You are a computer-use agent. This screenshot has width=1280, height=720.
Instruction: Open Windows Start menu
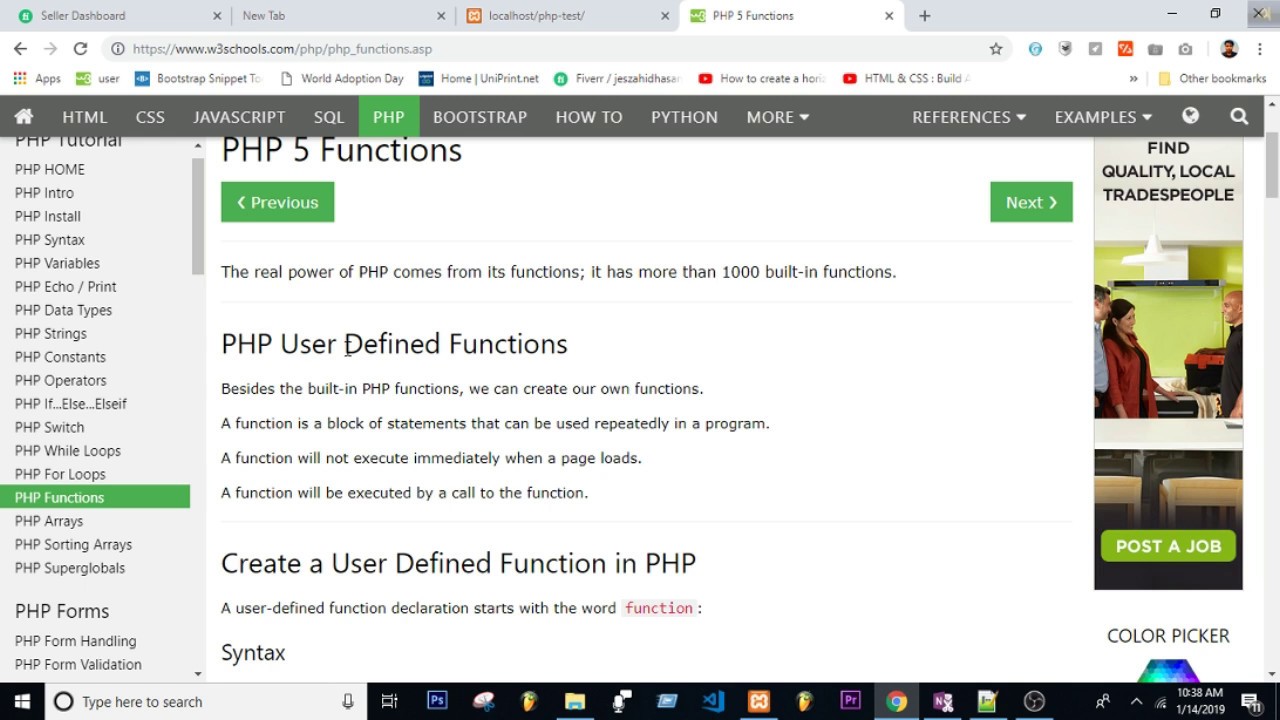click(x=22, y=701)
